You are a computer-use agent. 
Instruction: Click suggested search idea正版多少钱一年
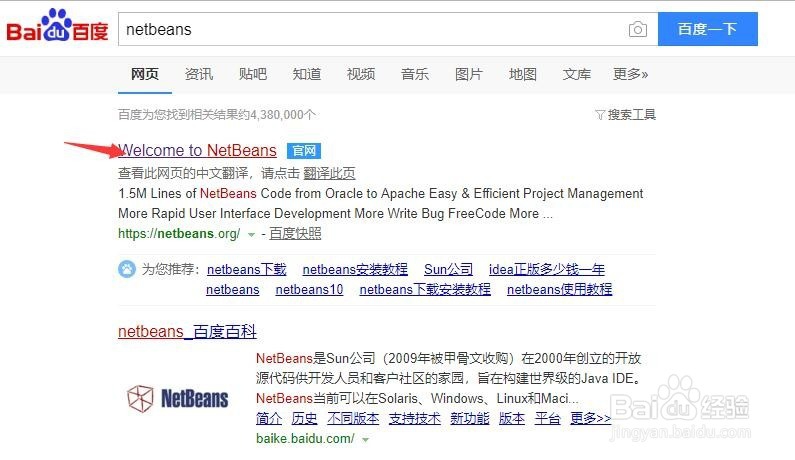click(x=547, y=269)
